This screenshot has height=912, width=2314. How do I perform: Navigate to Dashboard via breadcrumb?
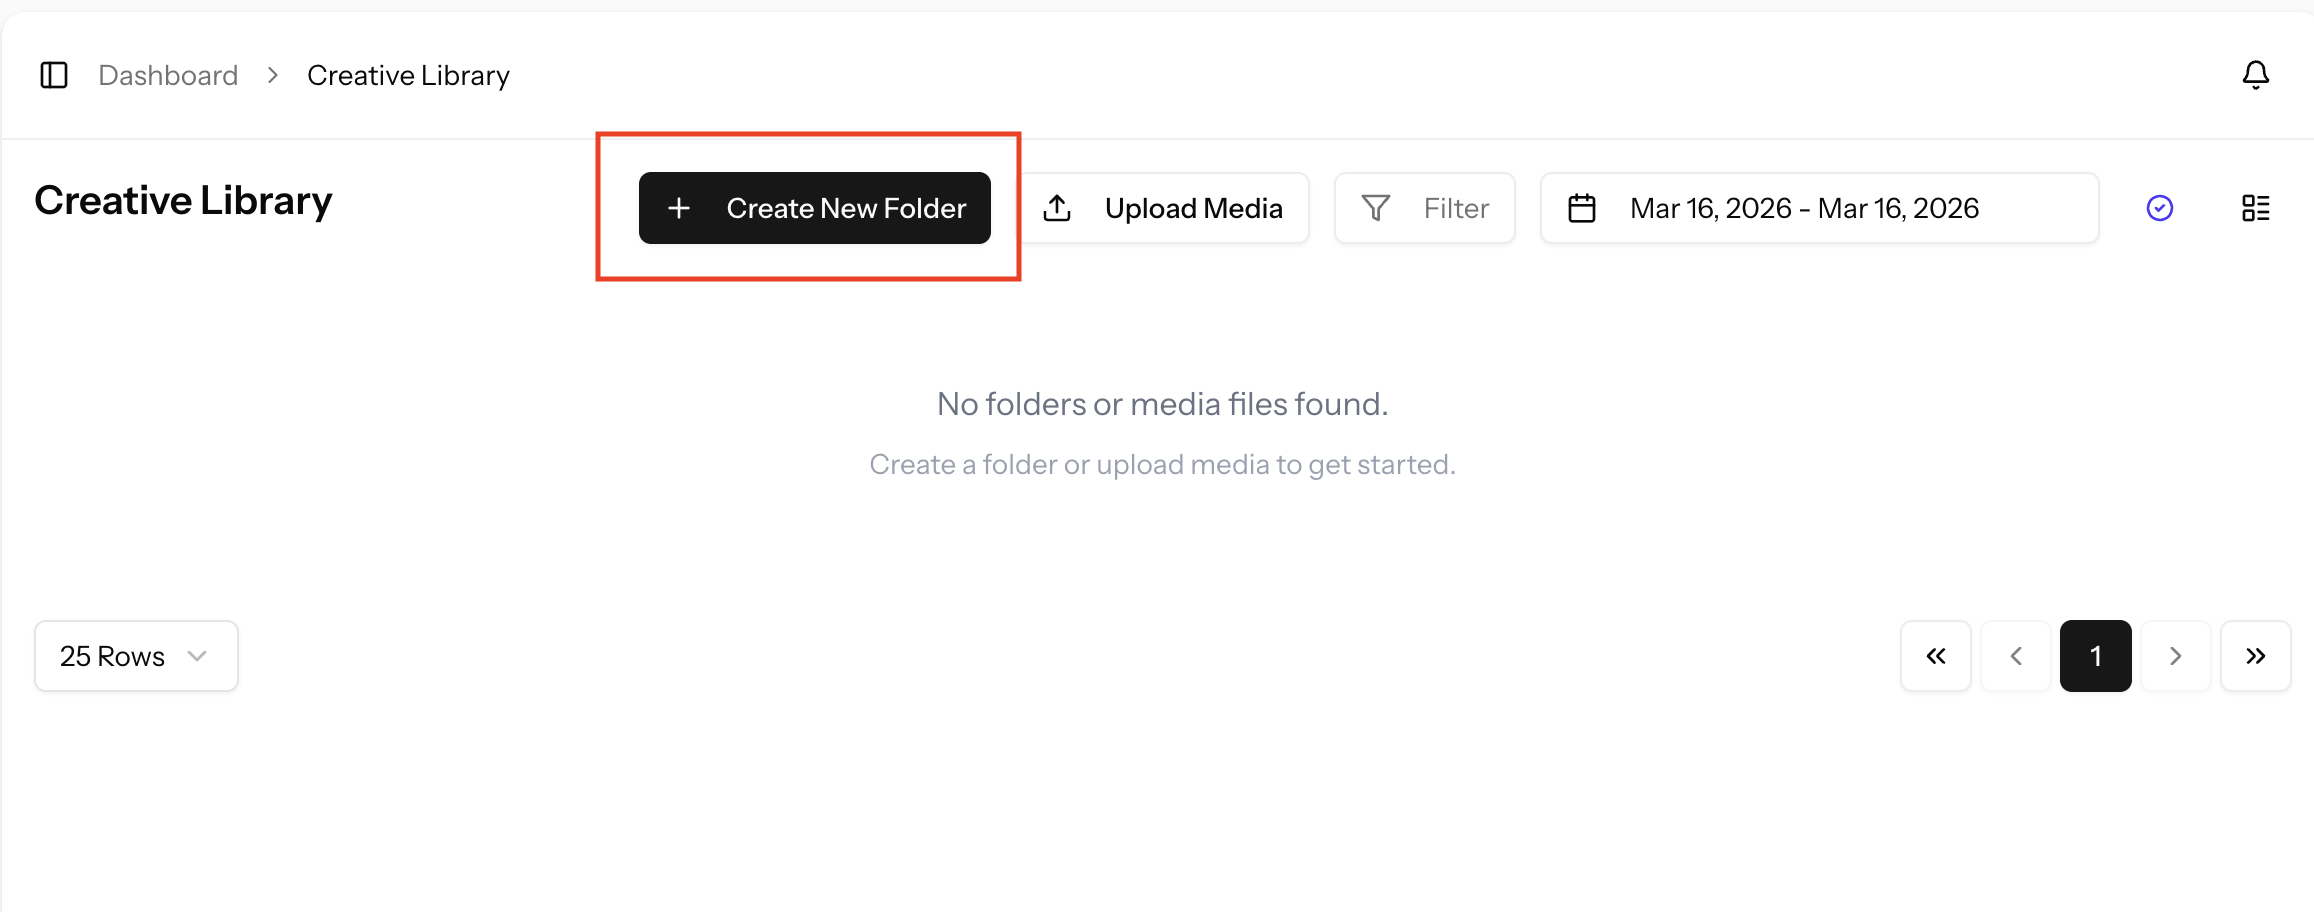167,74
